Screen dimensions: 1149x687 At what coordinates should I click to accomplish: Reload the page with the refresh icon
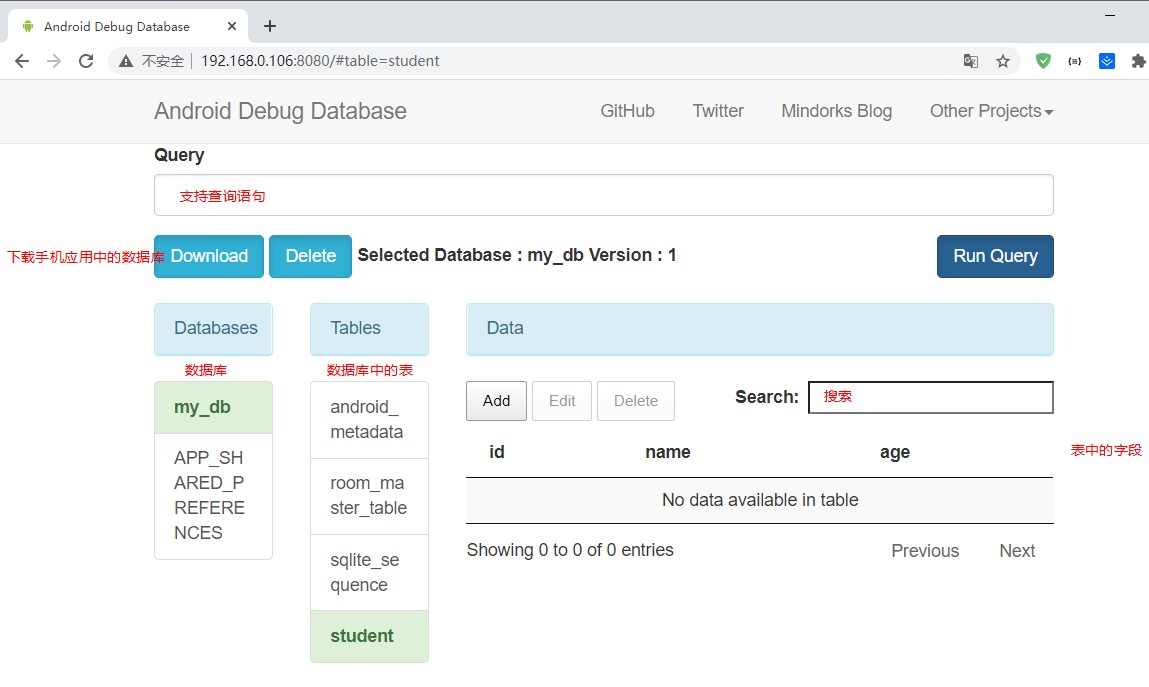[x=86, y=61]
